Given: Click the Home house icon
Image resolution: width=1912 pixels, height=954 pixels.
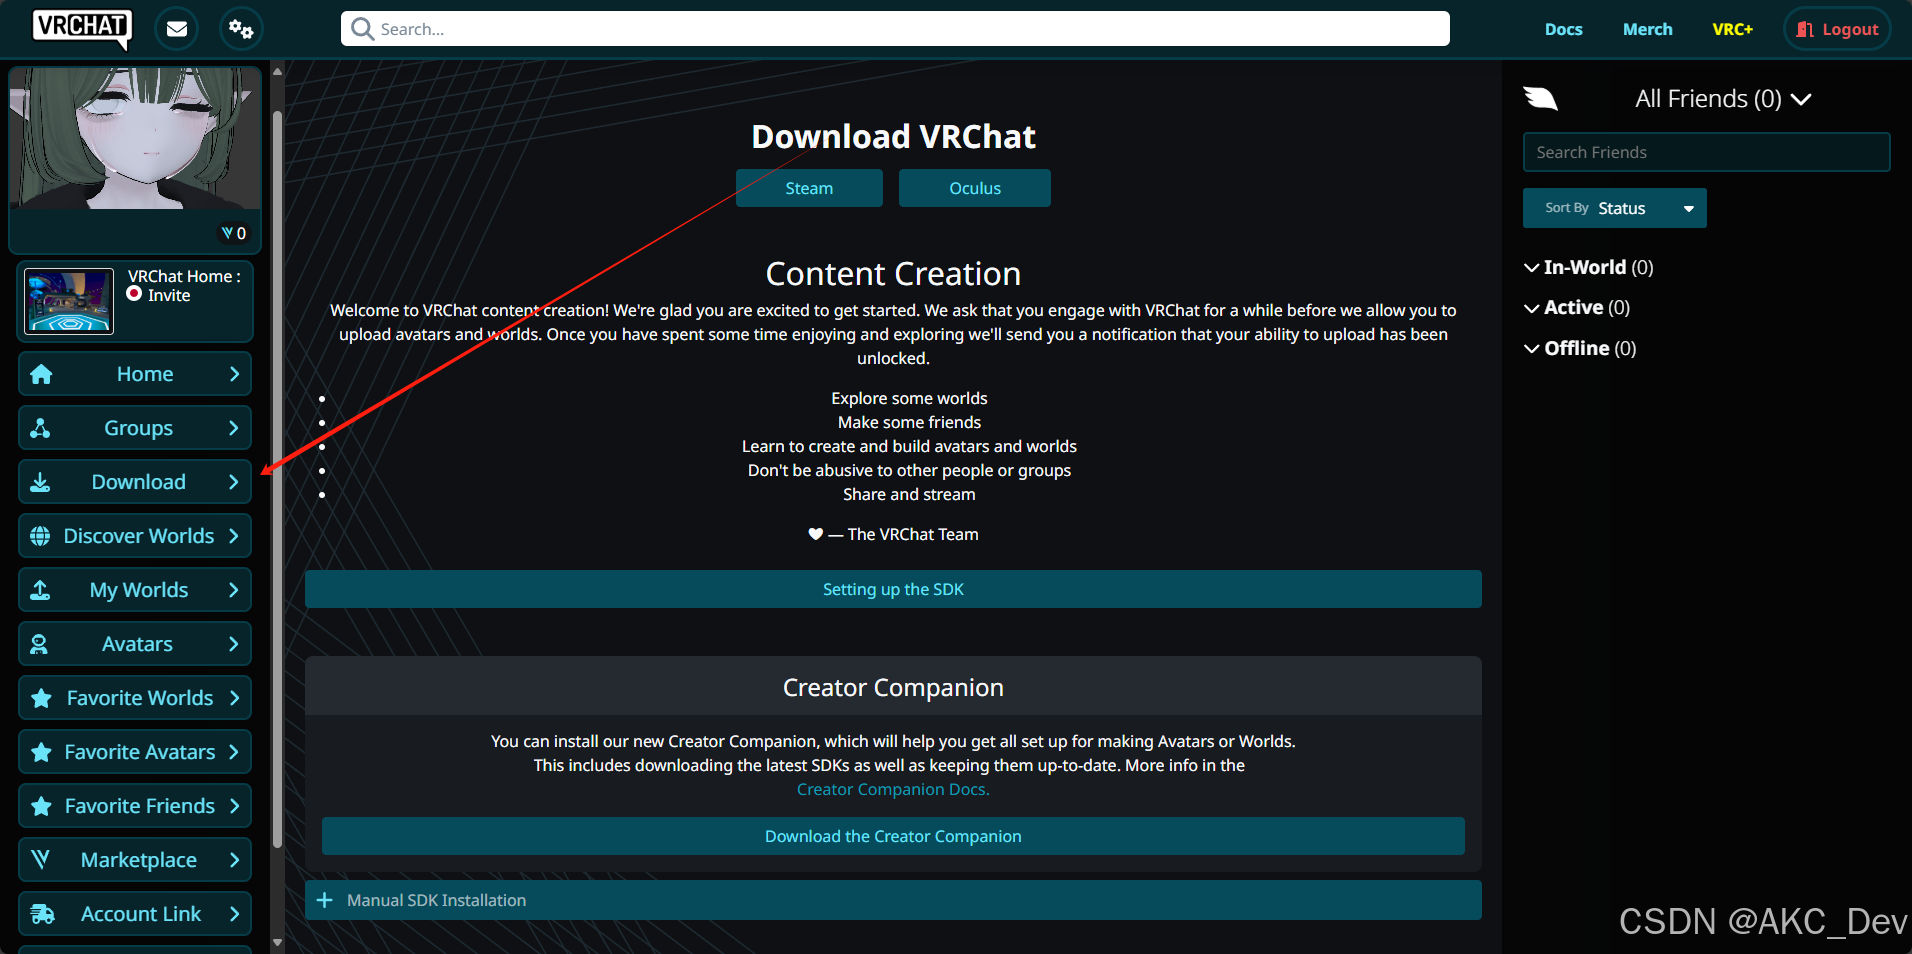Looking at the screenshot, I should (x=41, y=374).
